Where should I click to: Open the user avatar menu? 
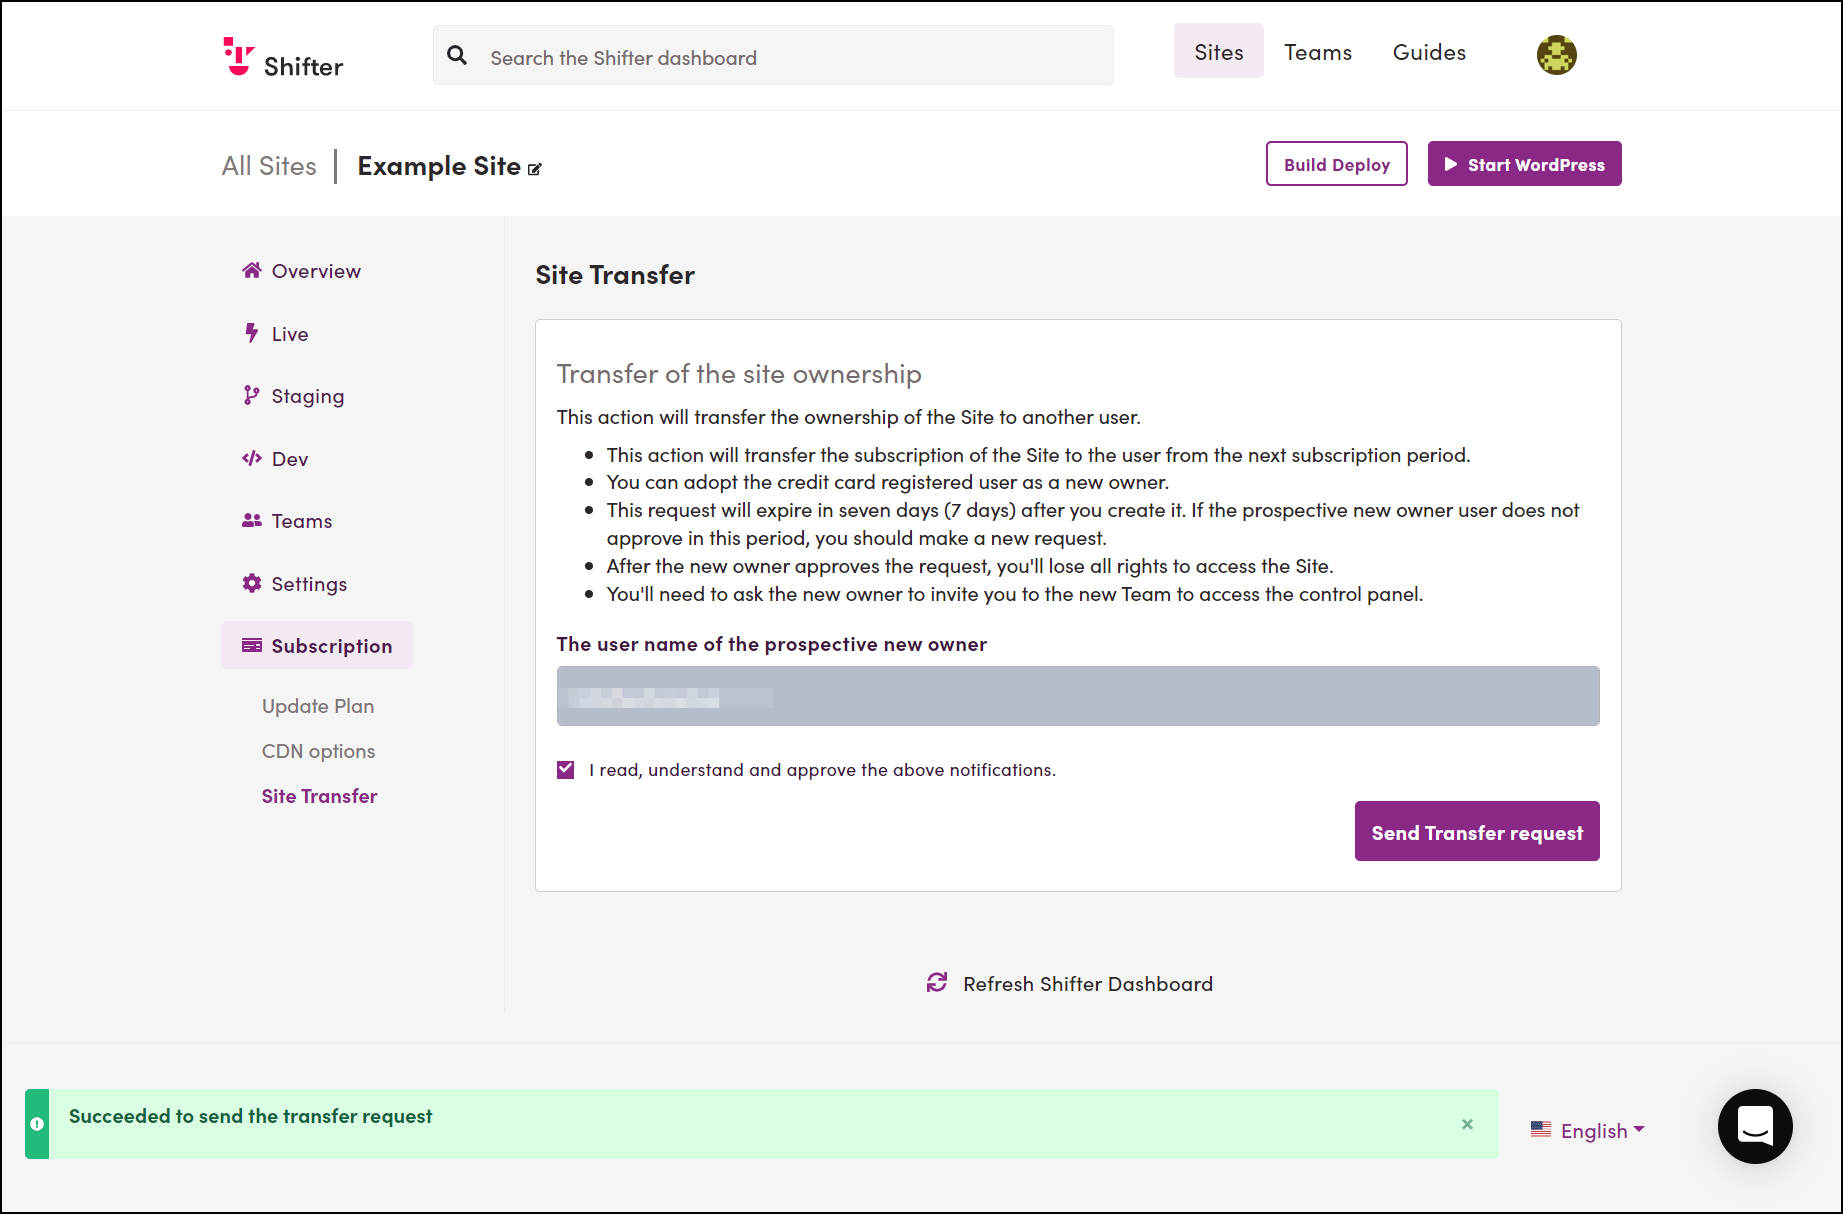coord(1556,55)
